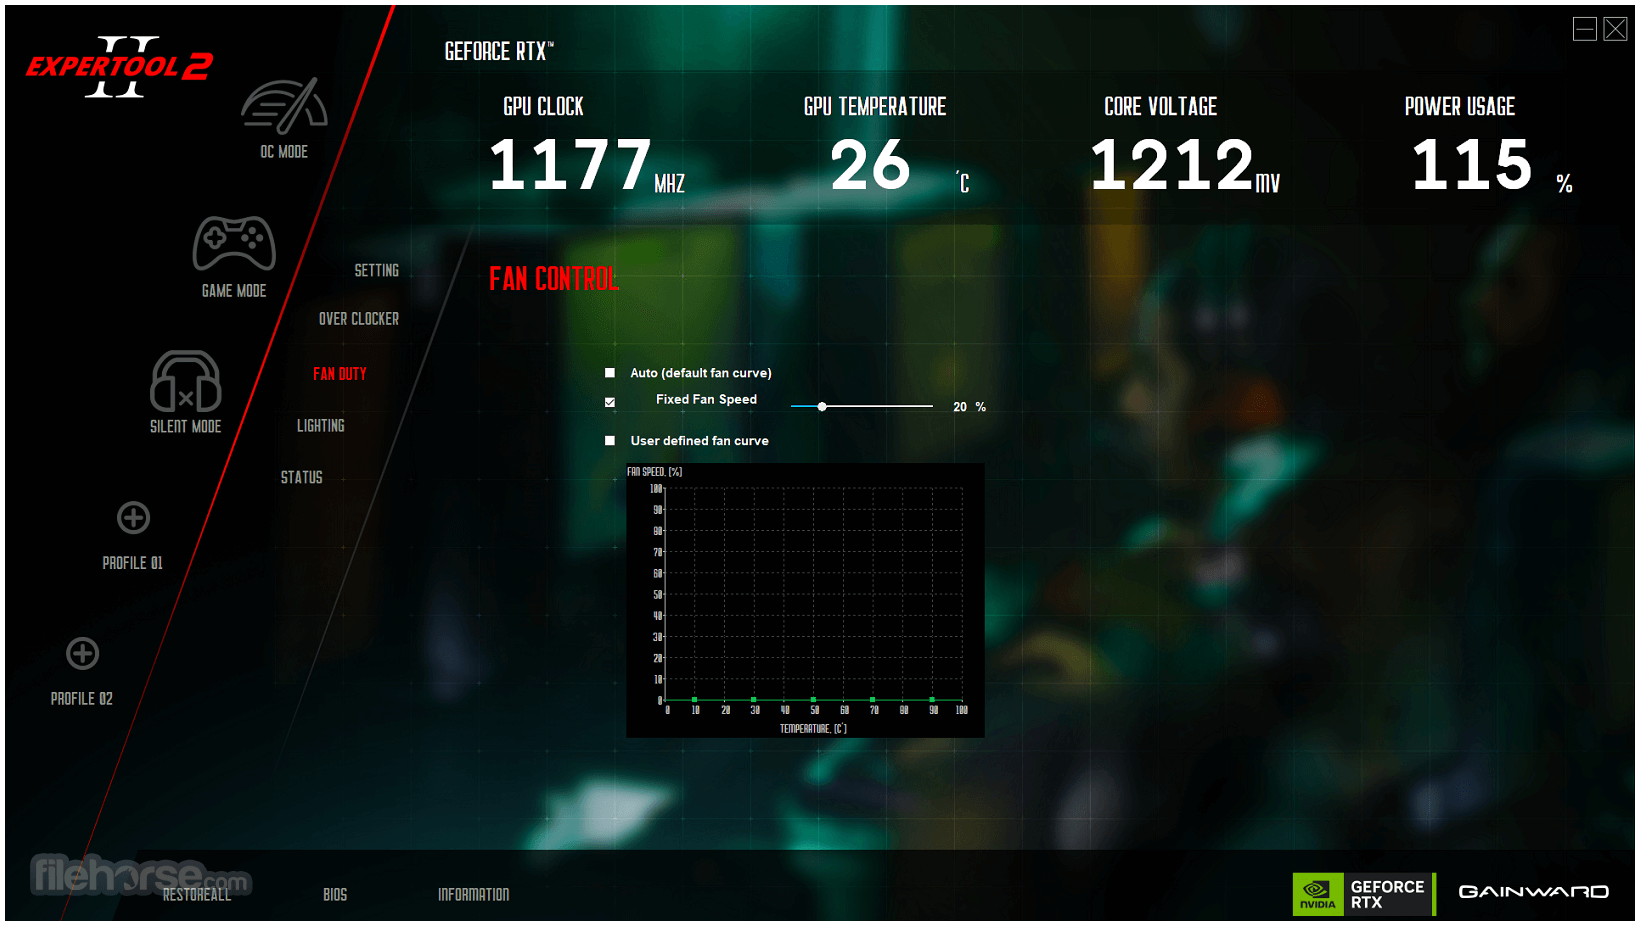Click the Gainward brand logo
Screen dimensions: 1640x926
click(1533, 892)
